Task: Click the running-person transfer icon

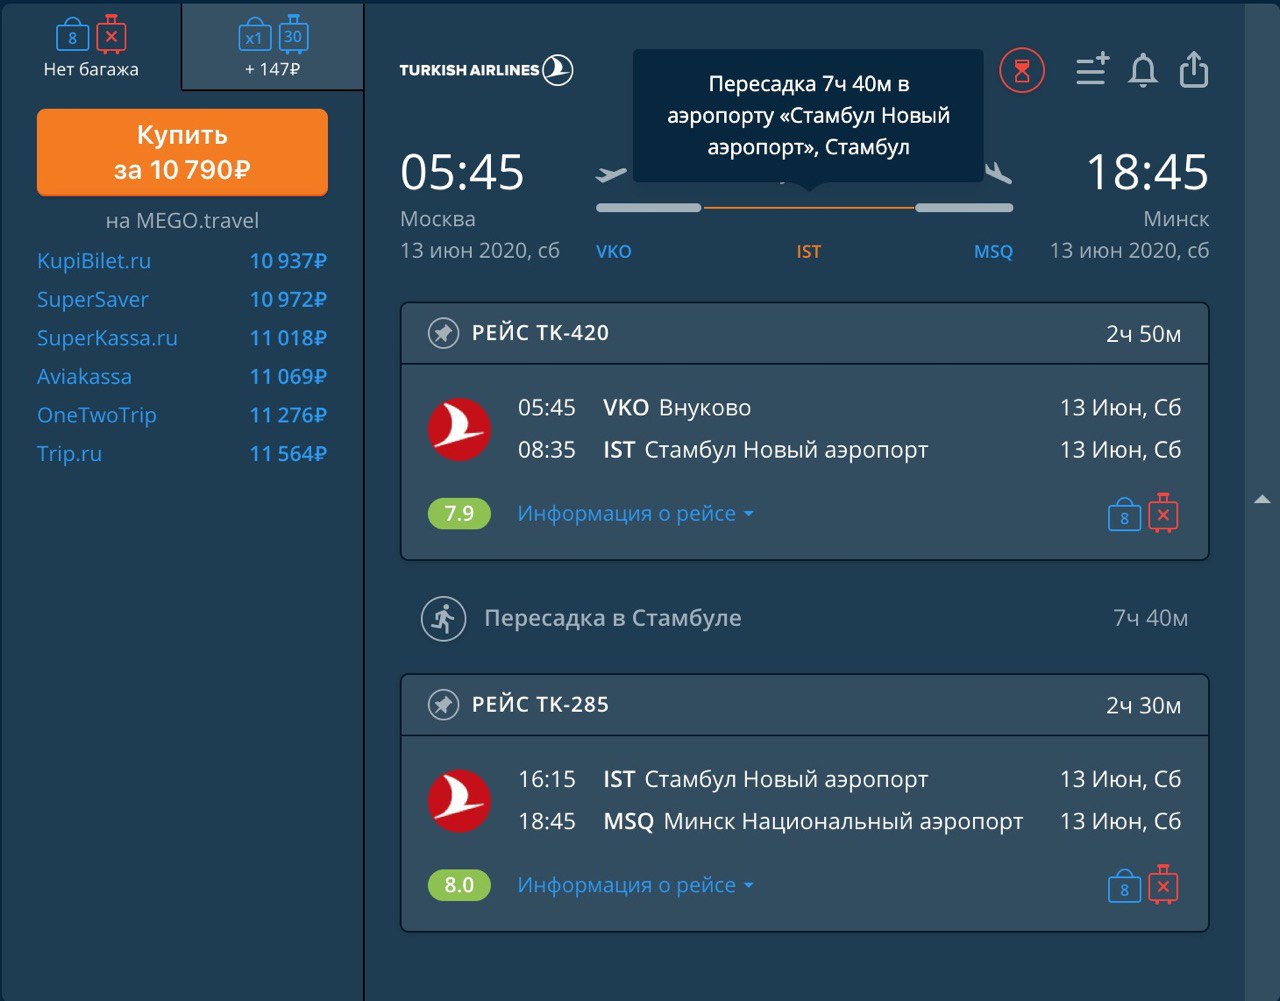Action: [x=443, y=619]
